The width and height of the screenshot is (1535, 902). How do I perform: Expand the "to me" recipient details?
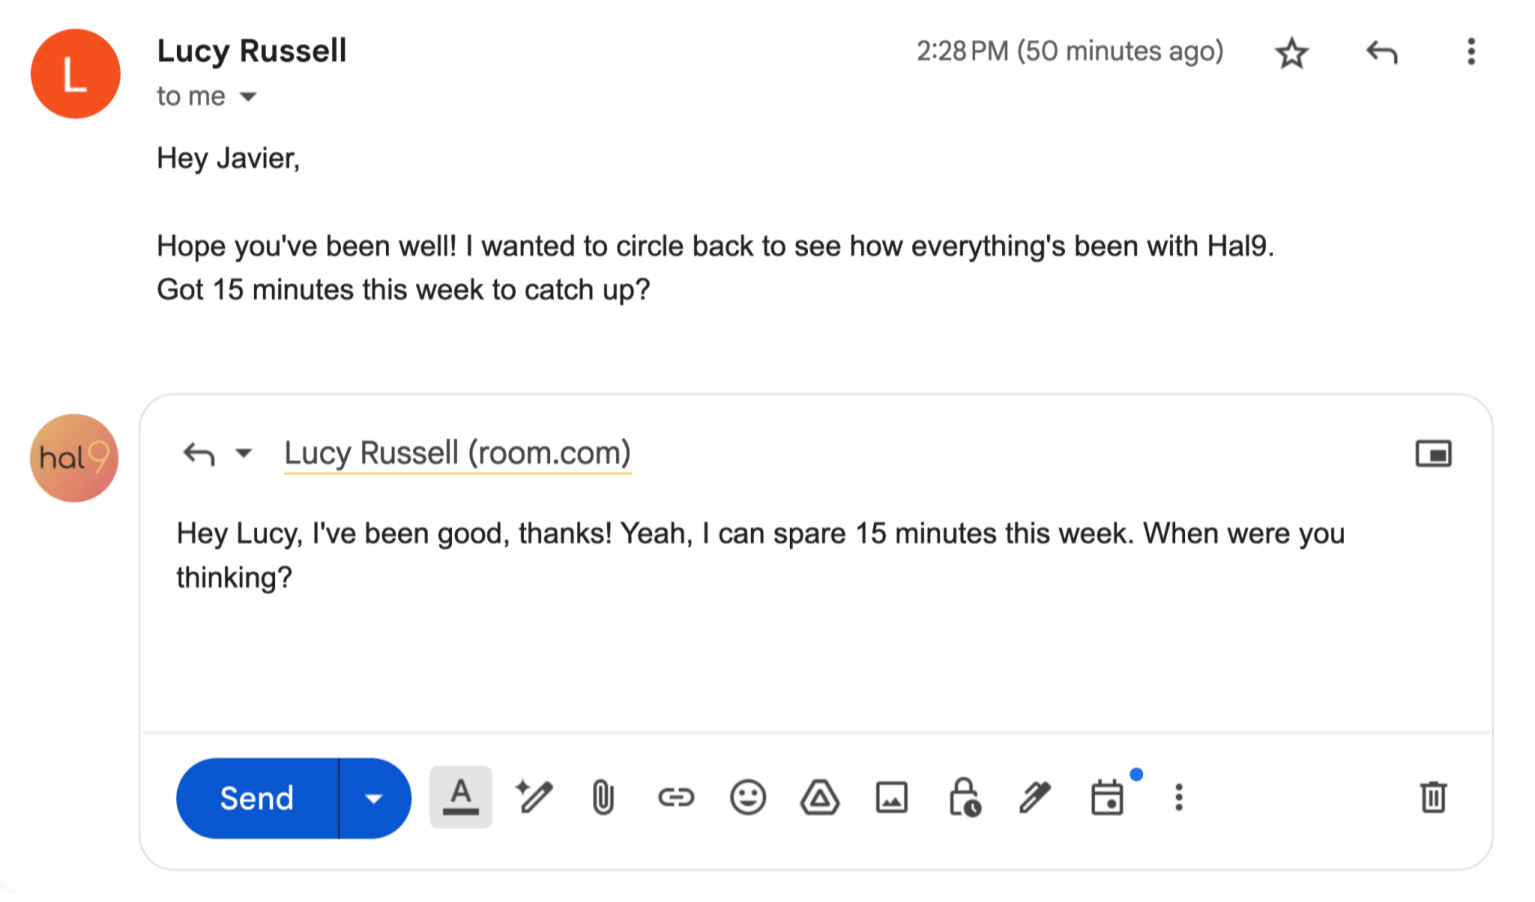[x=248, y=97]
